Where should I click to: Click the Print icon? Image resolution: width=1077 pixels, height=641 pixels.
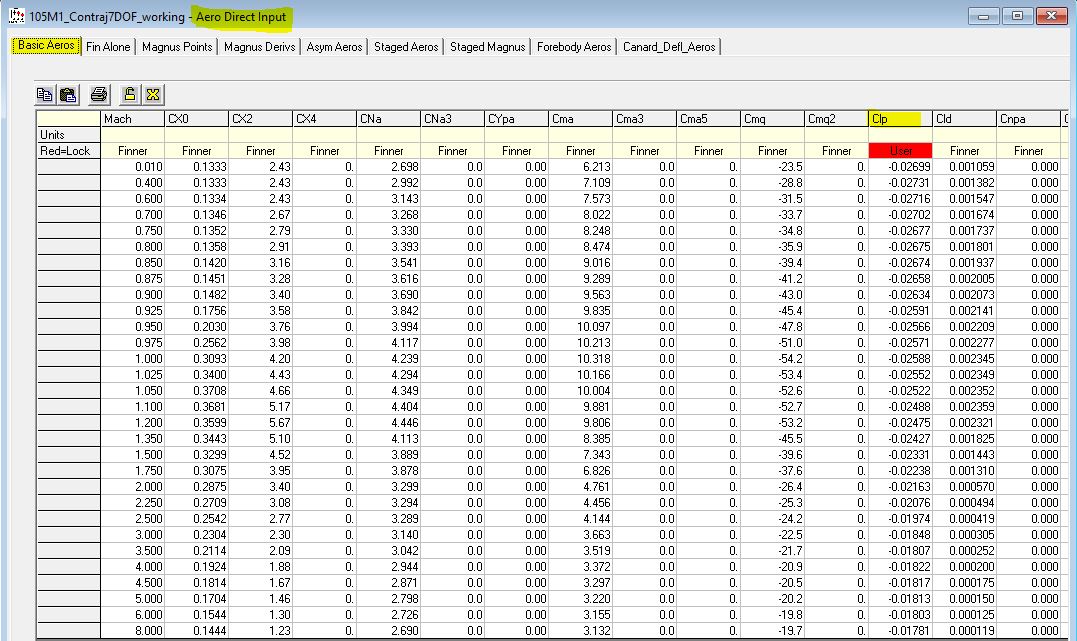(99, 95)
